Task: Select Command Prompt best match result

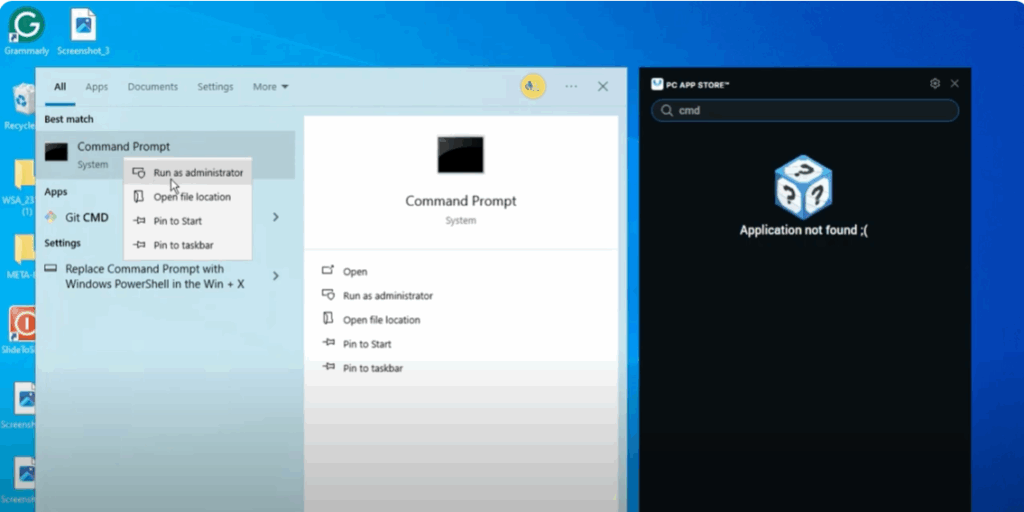Action: pyautogui.click(x=165, y=155)
